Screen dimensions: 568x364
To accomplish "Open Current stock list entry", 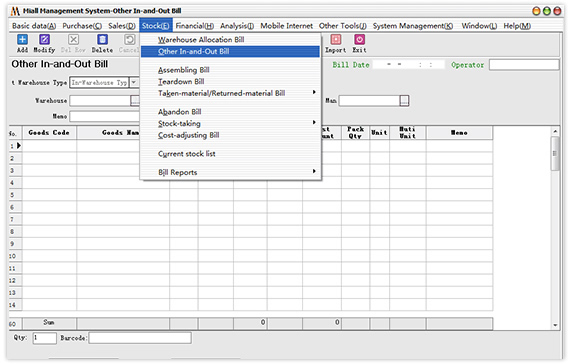I will (x=230, y=154).
